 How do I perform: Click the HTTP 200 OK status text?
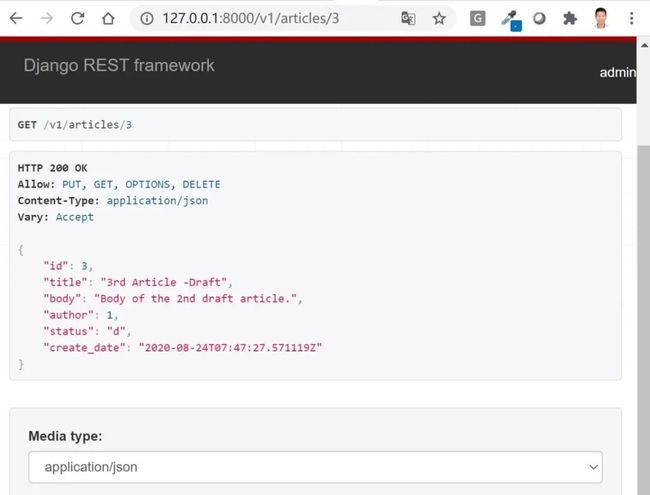coord(52,168)
